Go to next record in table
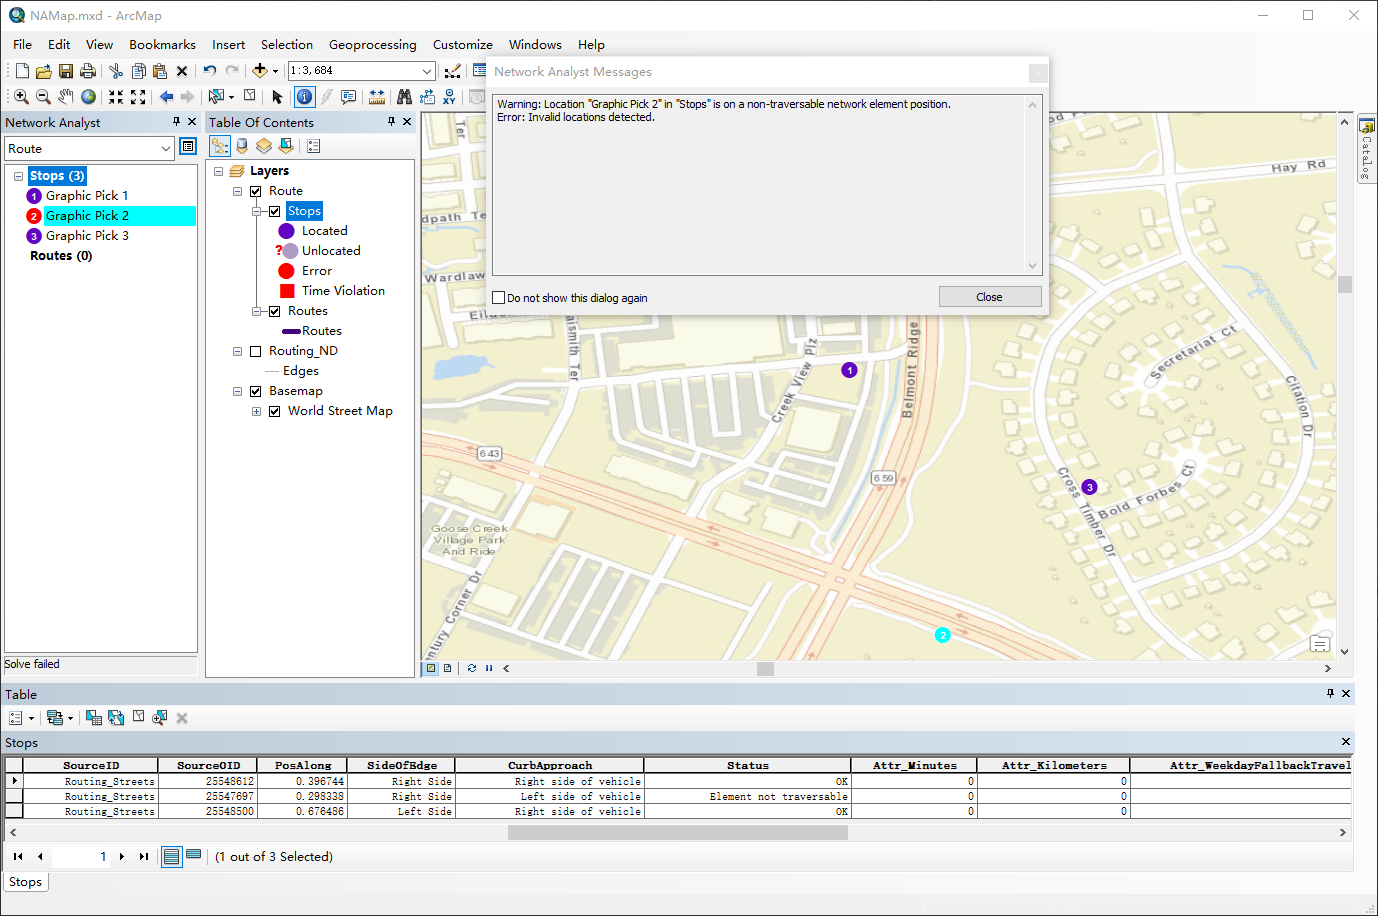Image resolution: width=1378 pixels, height=916 pixels. [x=122, y=857]
